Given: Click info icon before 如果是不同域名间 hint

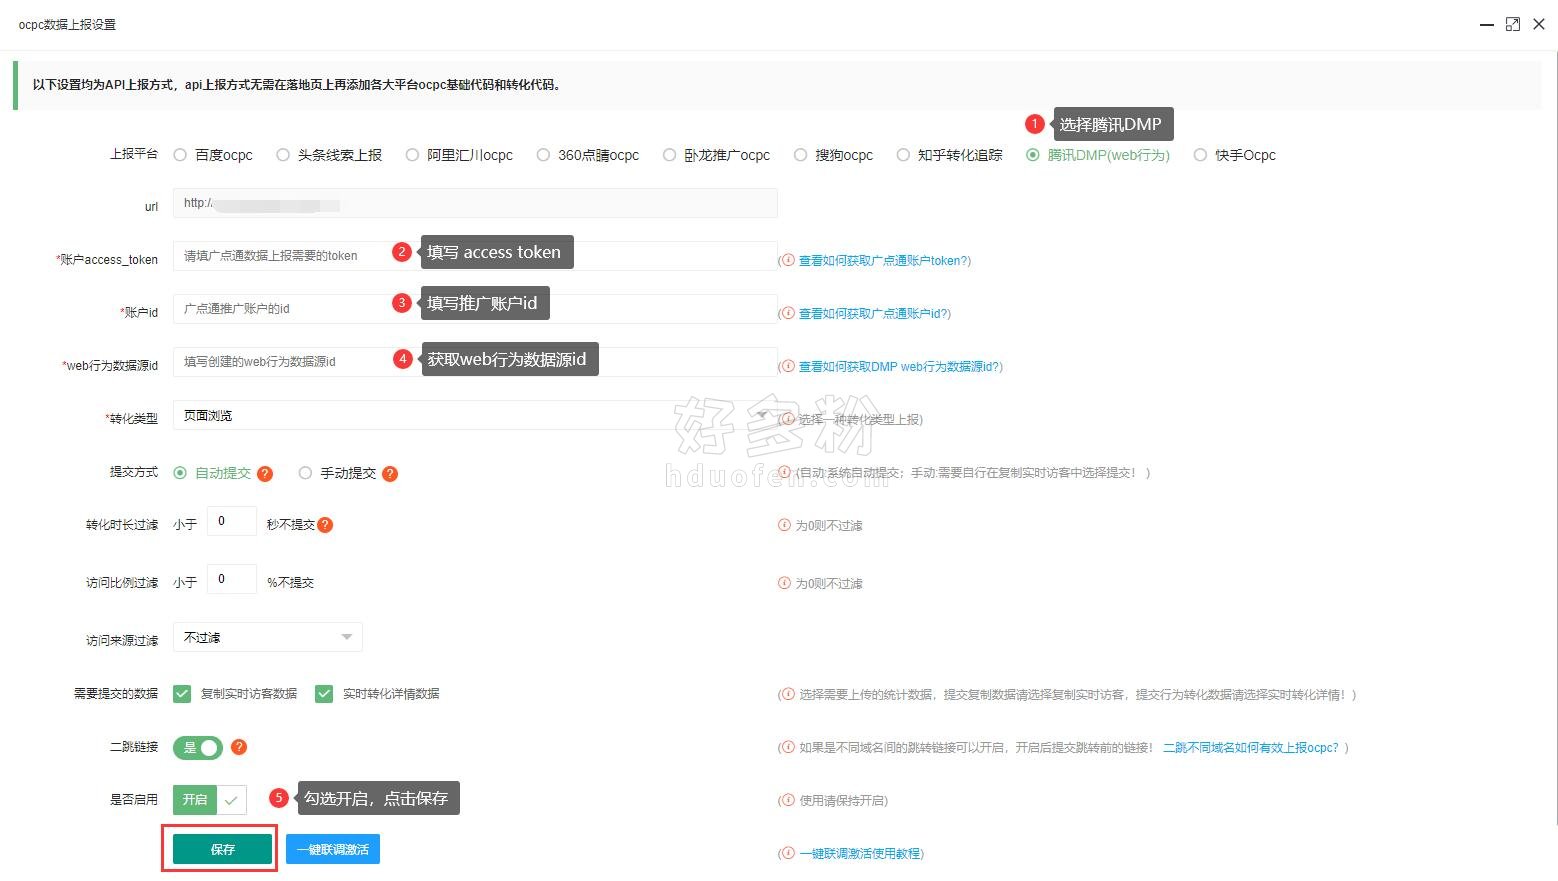Looking at the screenshot, I should (x=788, y=747).
